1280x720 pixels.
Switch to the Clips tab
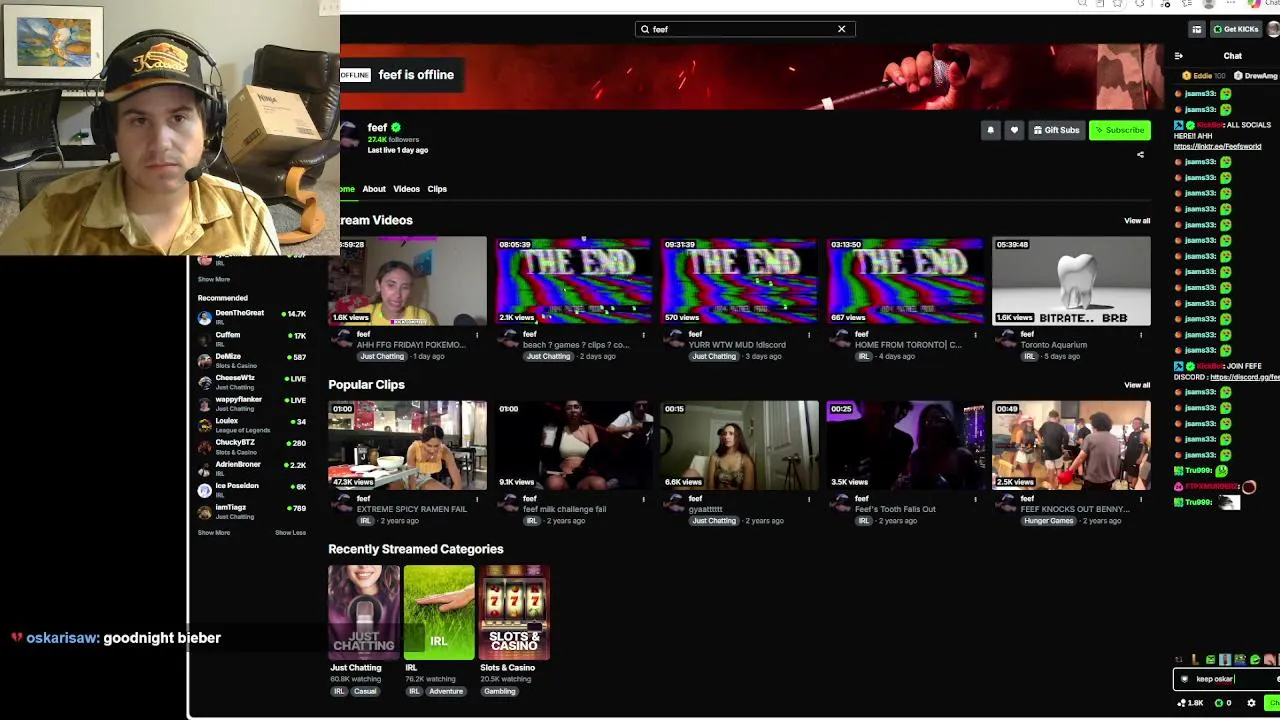[437, 189]
